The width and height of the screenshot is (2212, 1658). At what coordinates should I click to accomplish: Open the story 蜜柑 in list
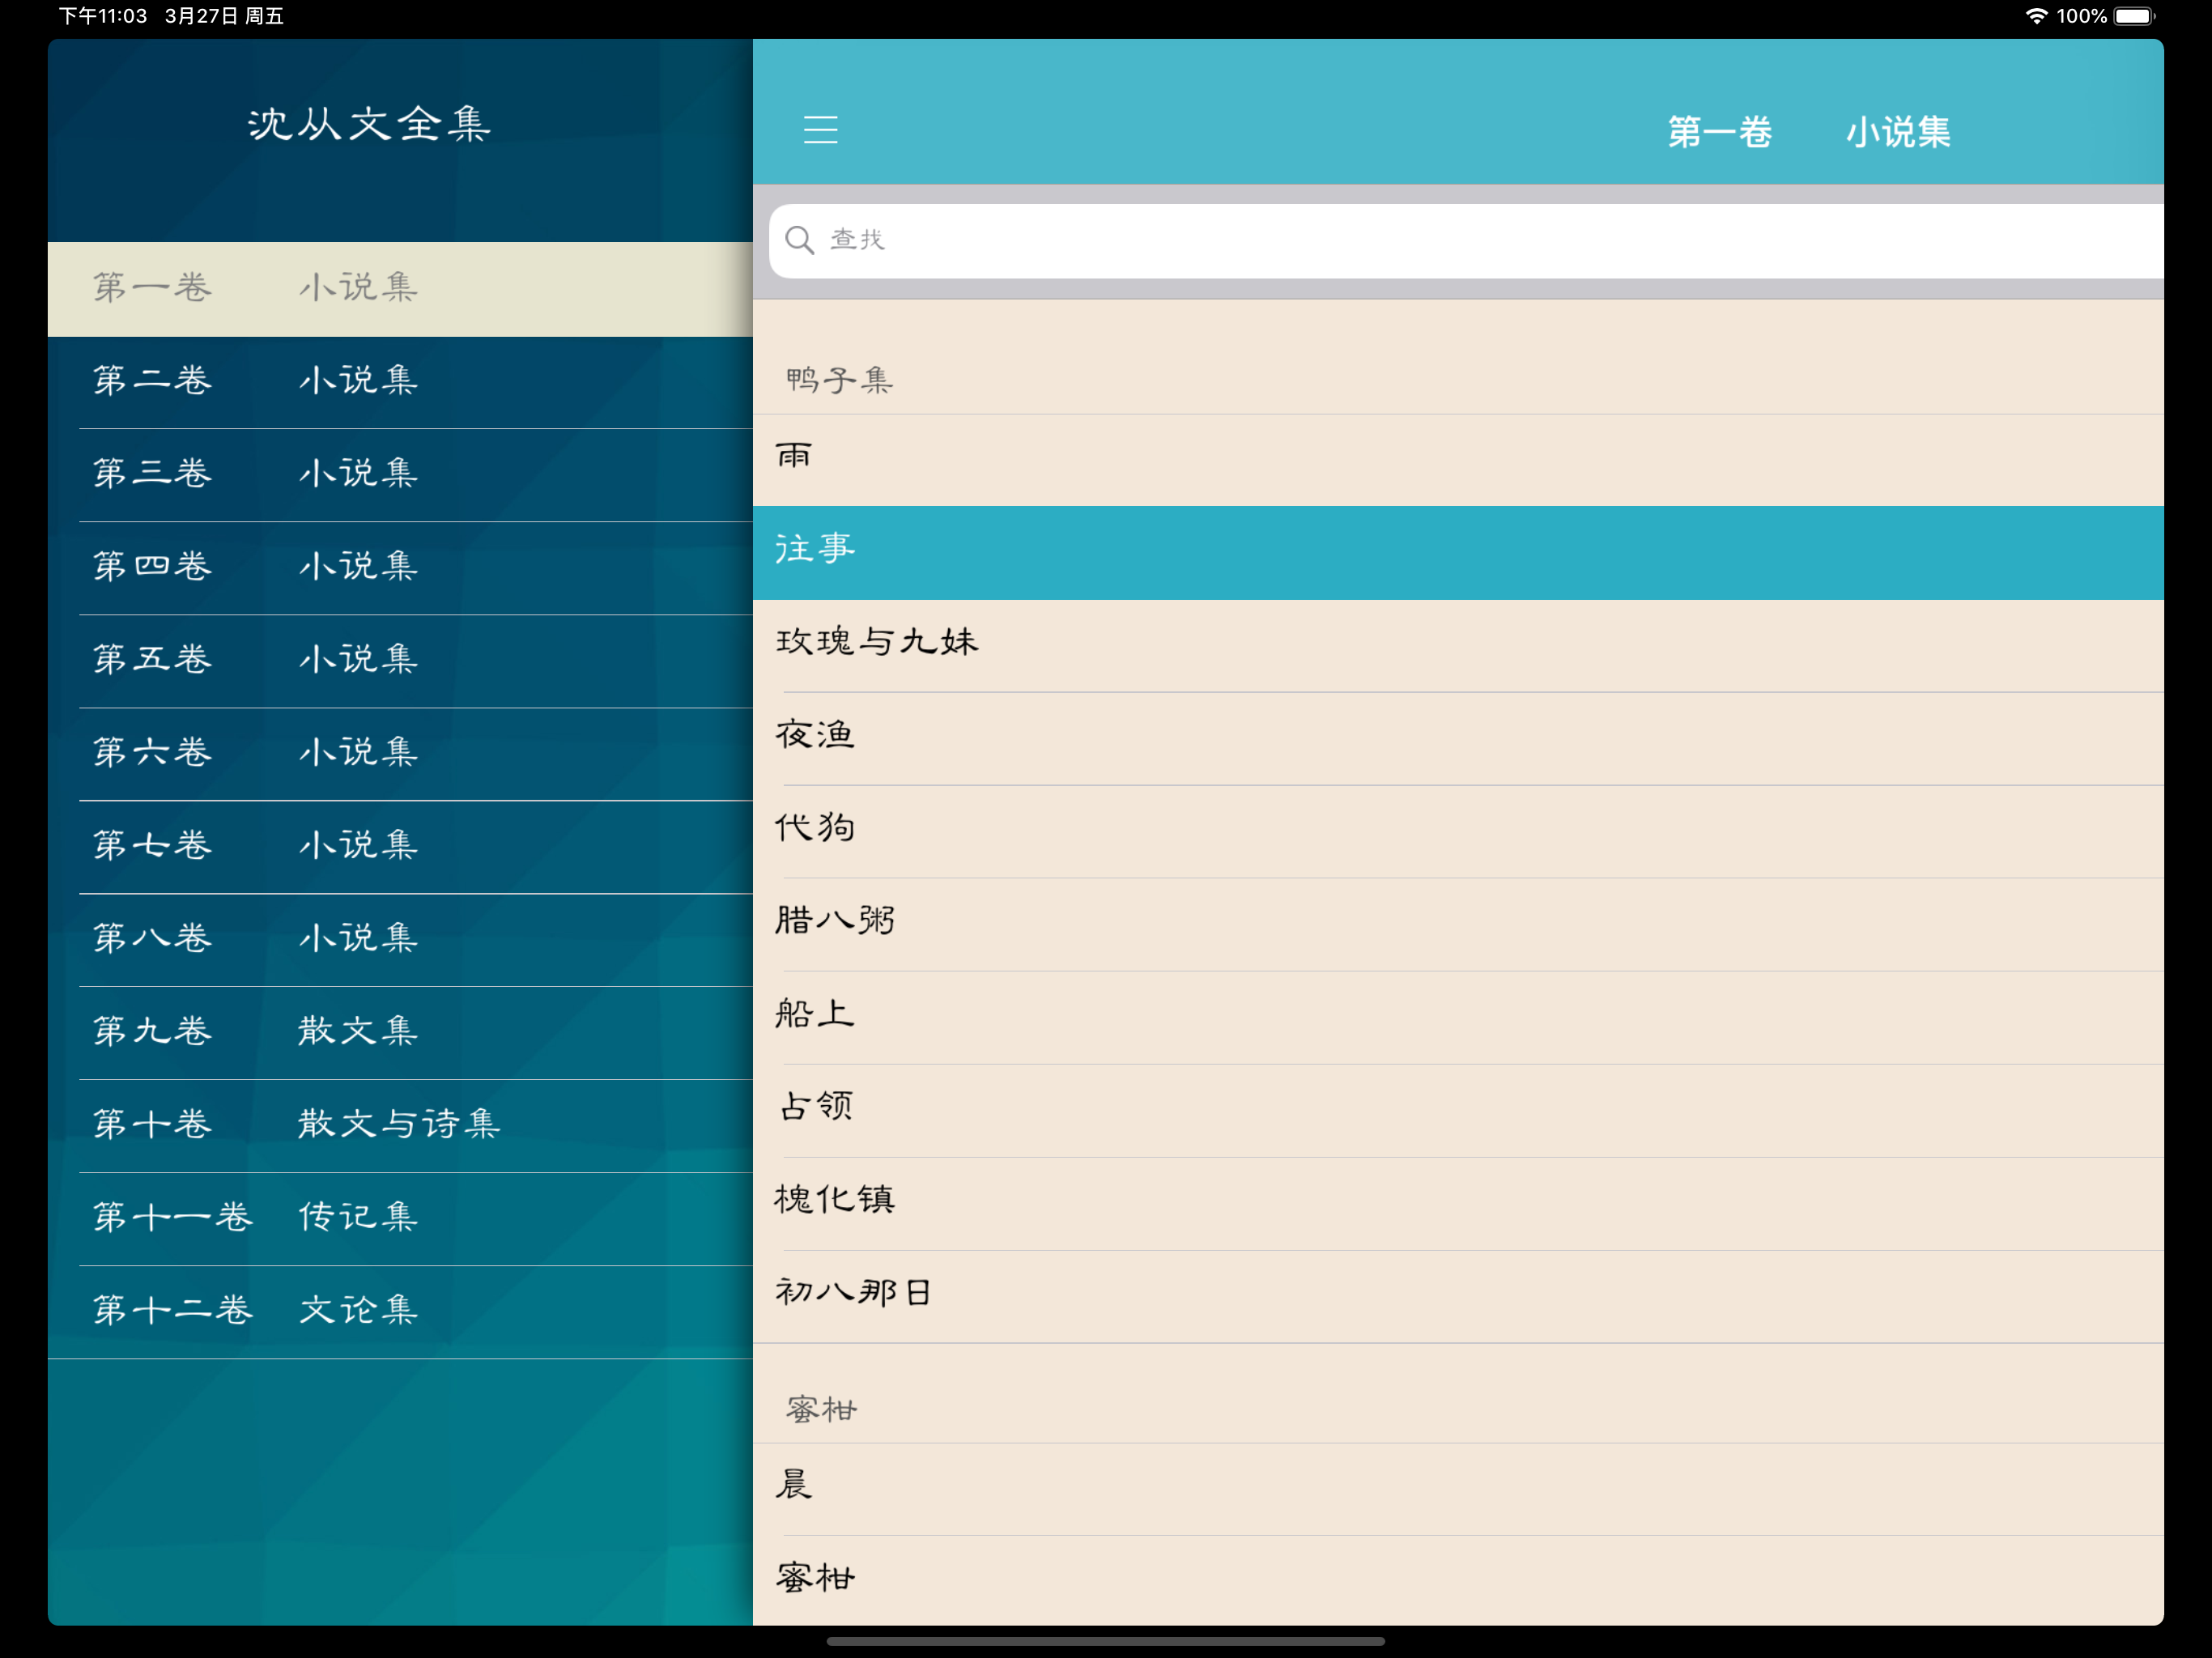click(1458, 1581)
